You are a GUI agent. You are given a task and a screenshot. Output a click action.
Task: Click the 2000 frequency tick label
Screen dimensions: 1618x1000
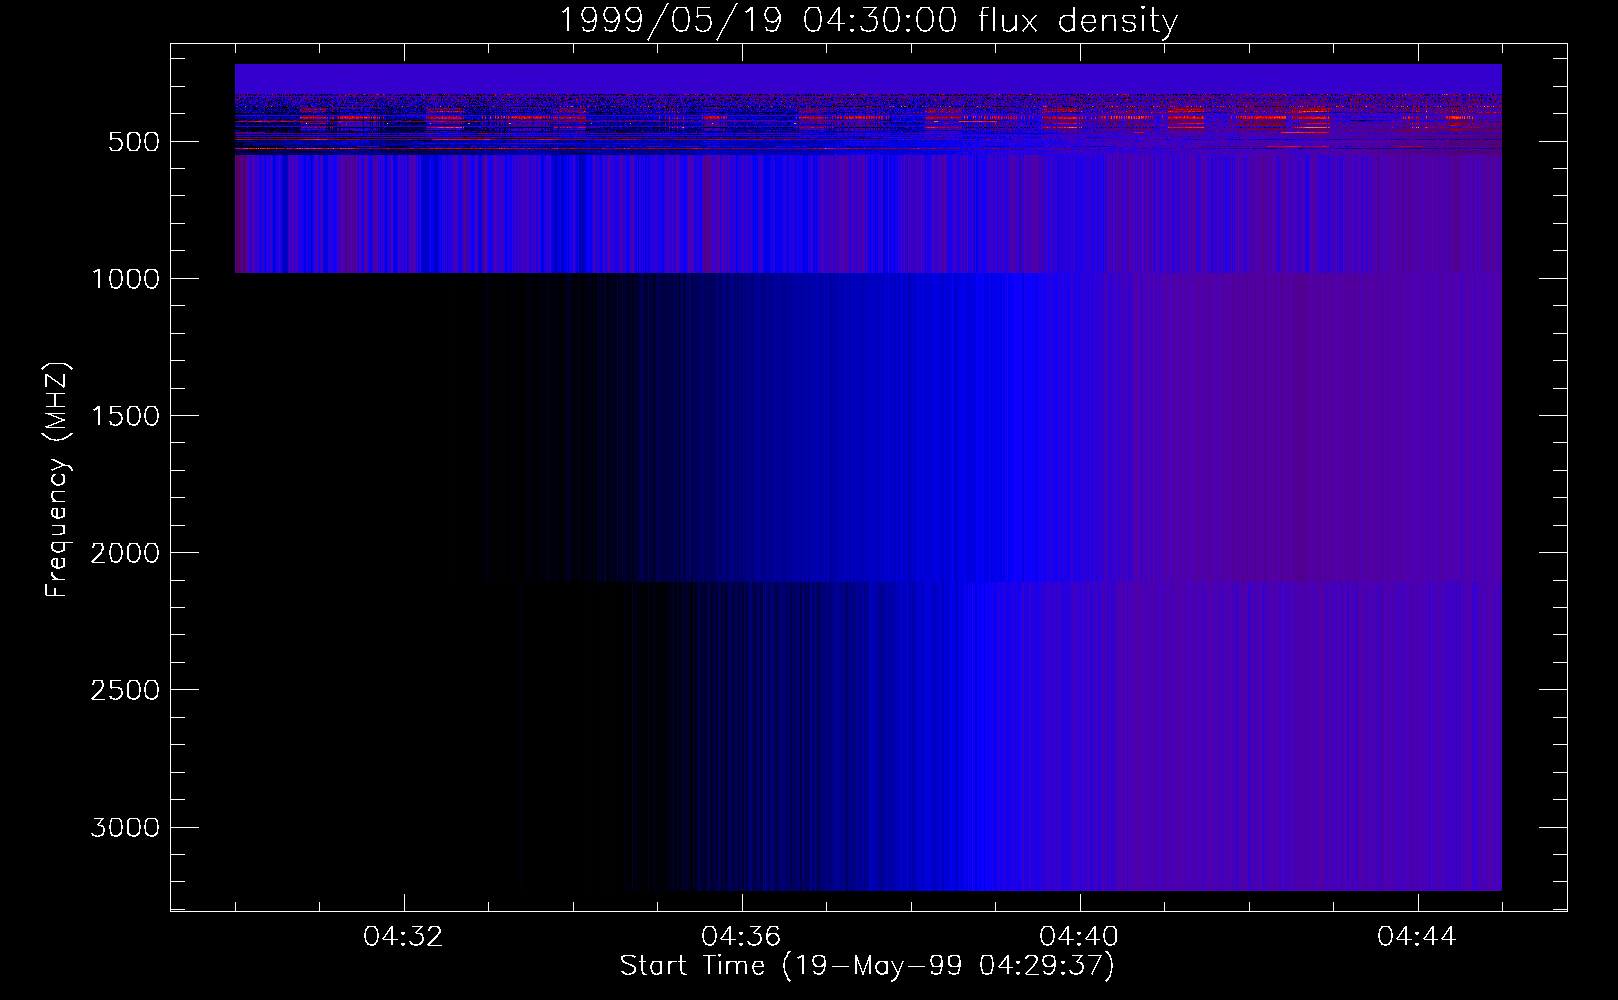[125, 553]
